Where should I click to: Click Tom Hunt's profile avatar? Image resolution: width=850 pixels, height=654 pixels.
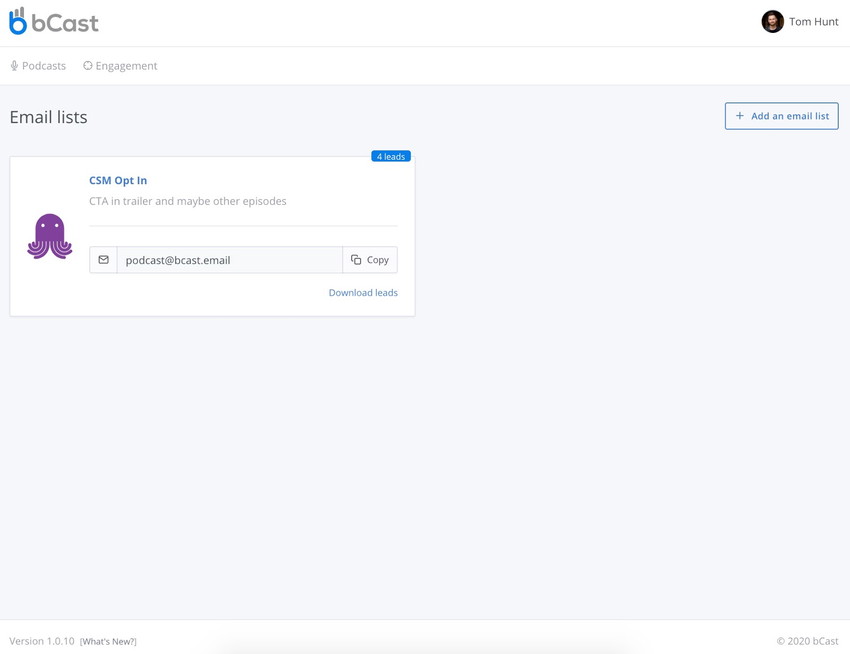click(x=772, y=21)
